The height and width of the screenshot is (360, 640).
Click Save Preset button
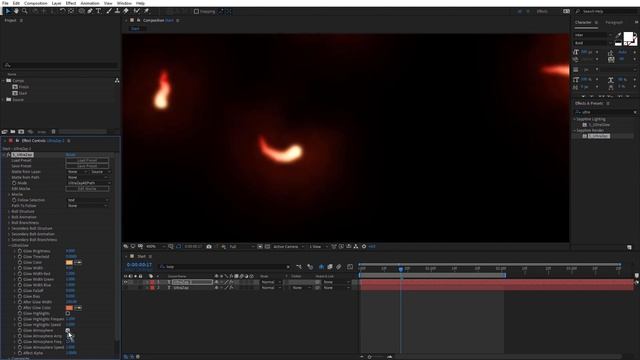(x=87, y=166)
